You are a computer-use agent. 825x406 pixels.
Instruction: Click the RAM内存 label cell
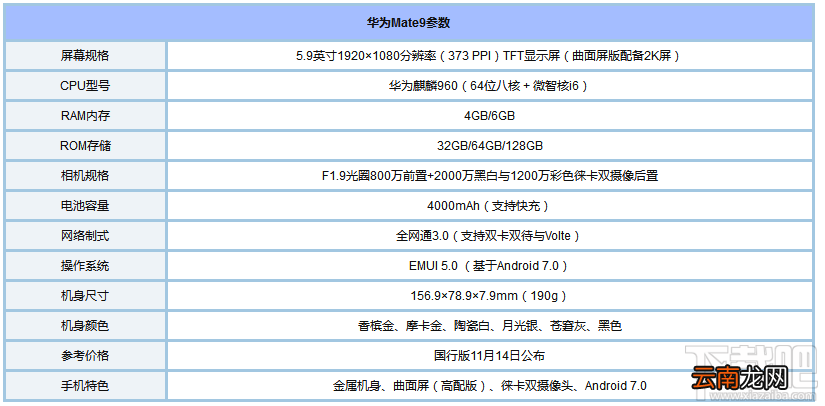[85, 116]
